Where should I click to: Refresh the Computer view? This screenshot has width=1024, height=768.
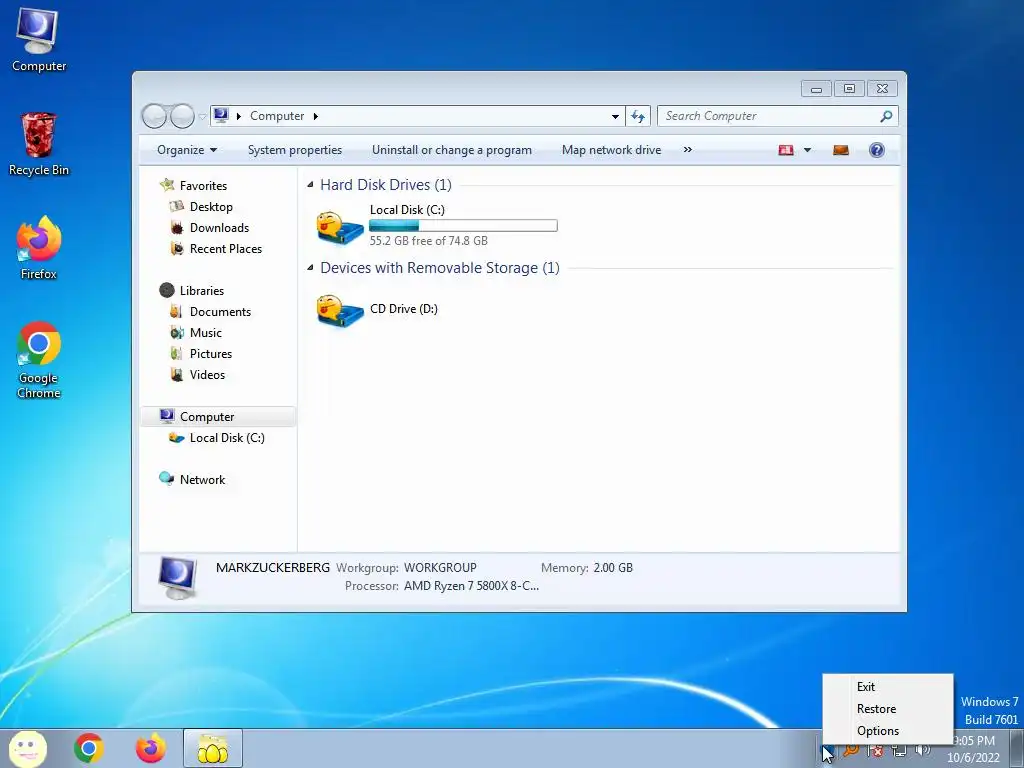pos(637,116)
